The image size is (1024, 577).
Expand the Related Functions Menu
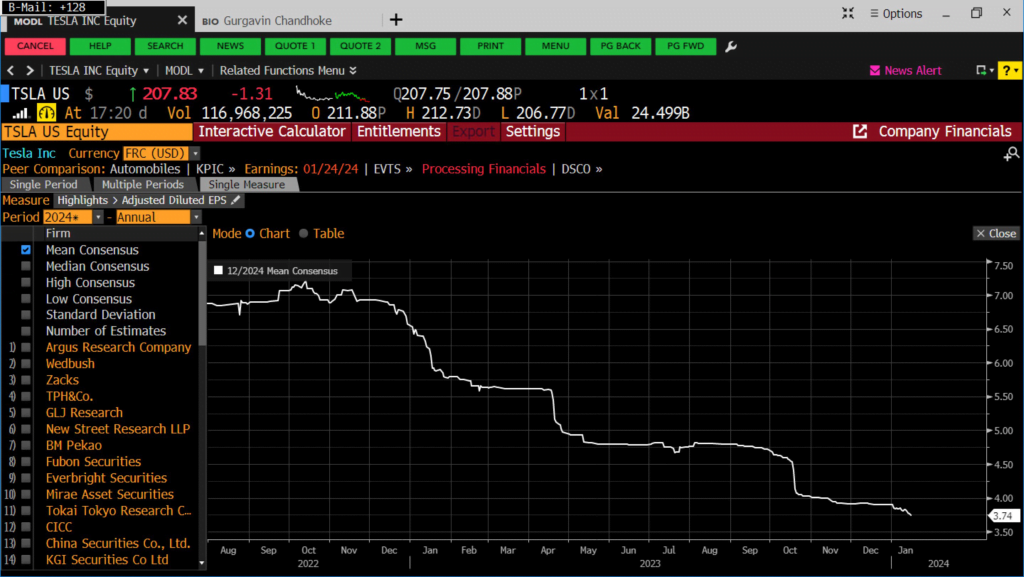tap(288, 70)
